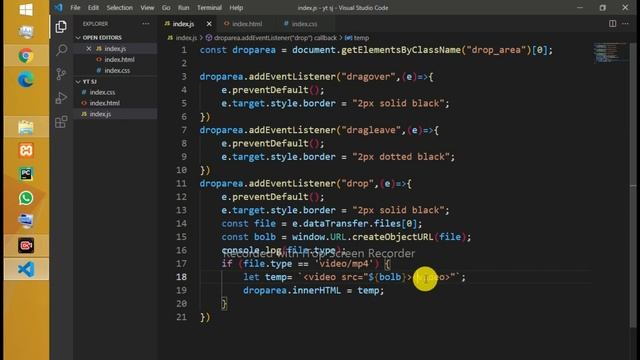This screenshot has height=360, width=640.
Task: Open the Selection menu
Action: 119,8
